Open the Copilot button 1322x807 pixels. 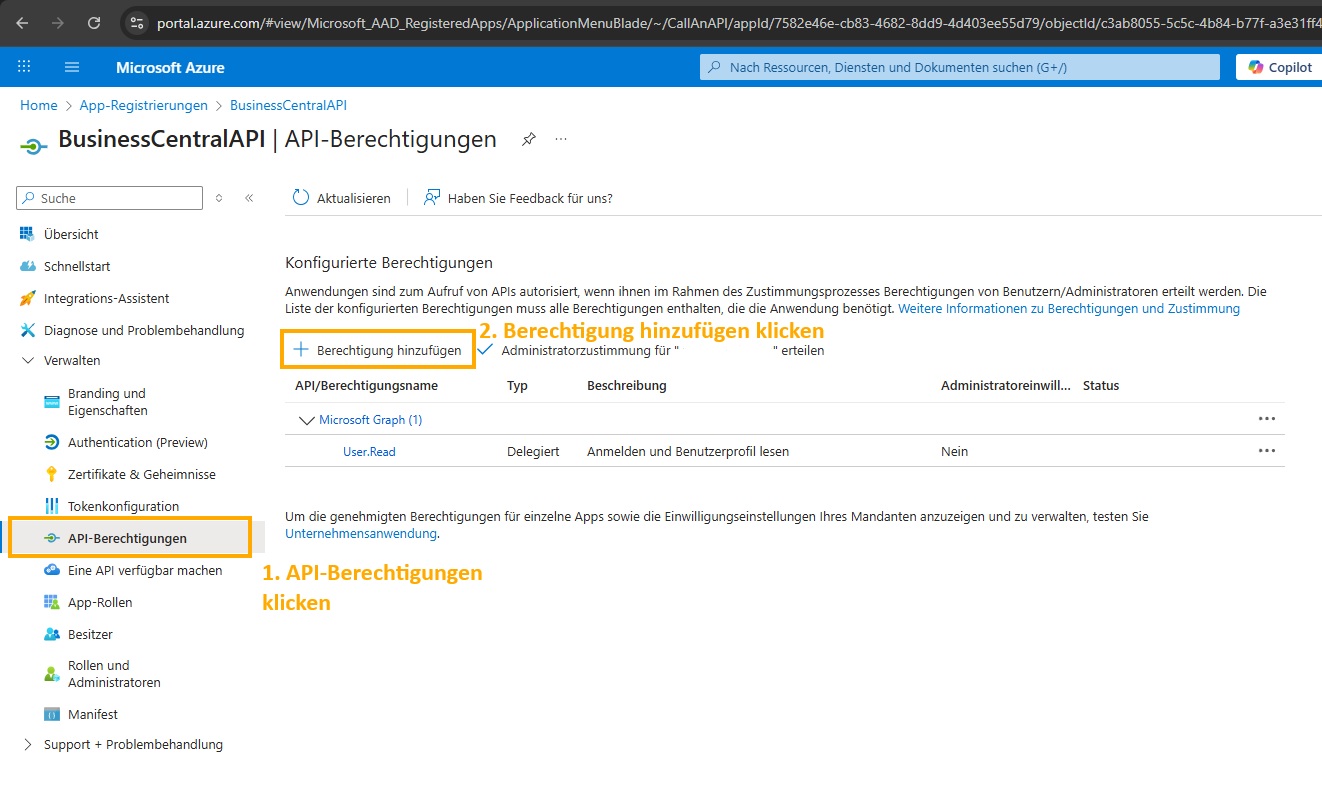pyautogui.click(x=1279, y=67)
